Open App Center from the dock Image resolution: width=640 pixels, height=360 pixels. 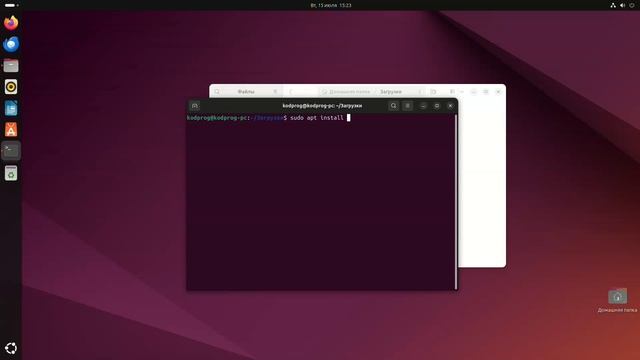pyautogui.click(x=11, y=129)
